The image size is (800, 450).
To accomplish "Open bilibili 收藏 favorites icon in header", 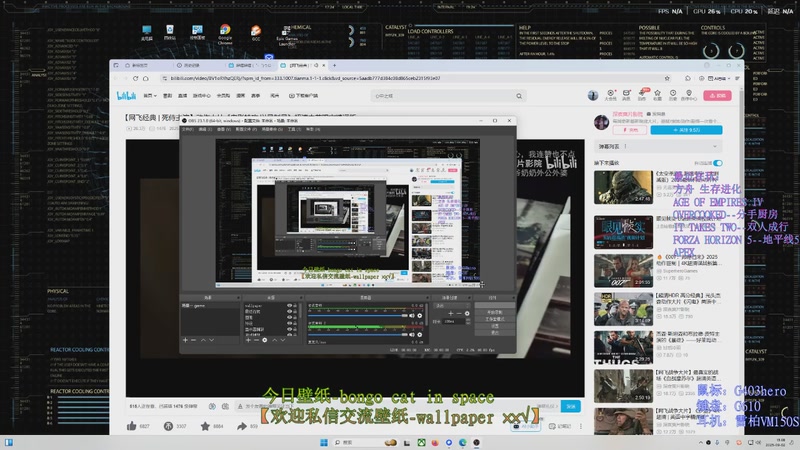I will (x=658, y=95).
